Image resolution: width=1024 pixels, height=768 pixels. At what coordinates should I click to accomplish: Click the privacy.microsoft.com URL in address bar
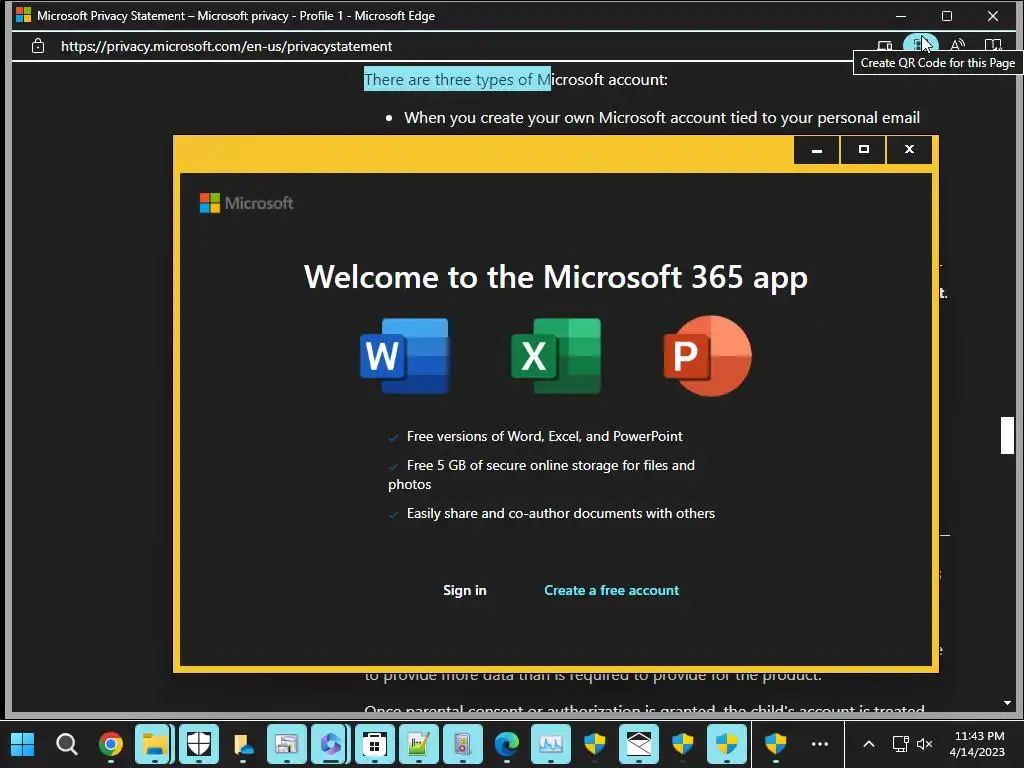(226, 46)
